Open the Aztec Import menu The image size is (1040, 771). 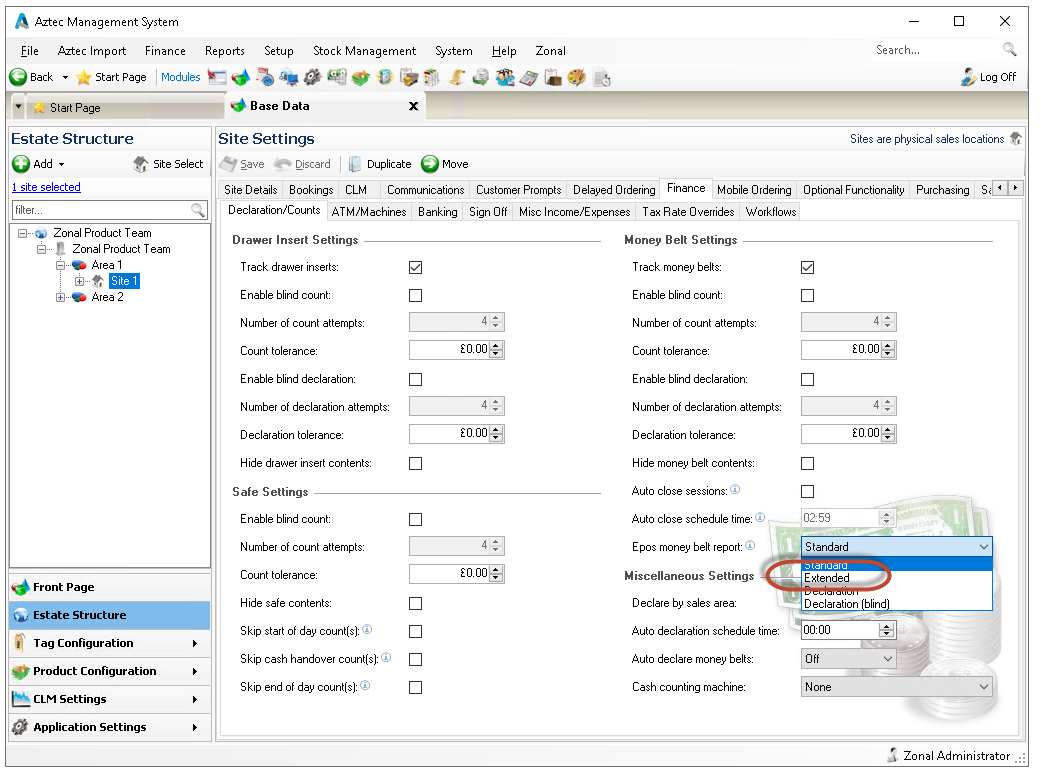[x=92, y=50]
